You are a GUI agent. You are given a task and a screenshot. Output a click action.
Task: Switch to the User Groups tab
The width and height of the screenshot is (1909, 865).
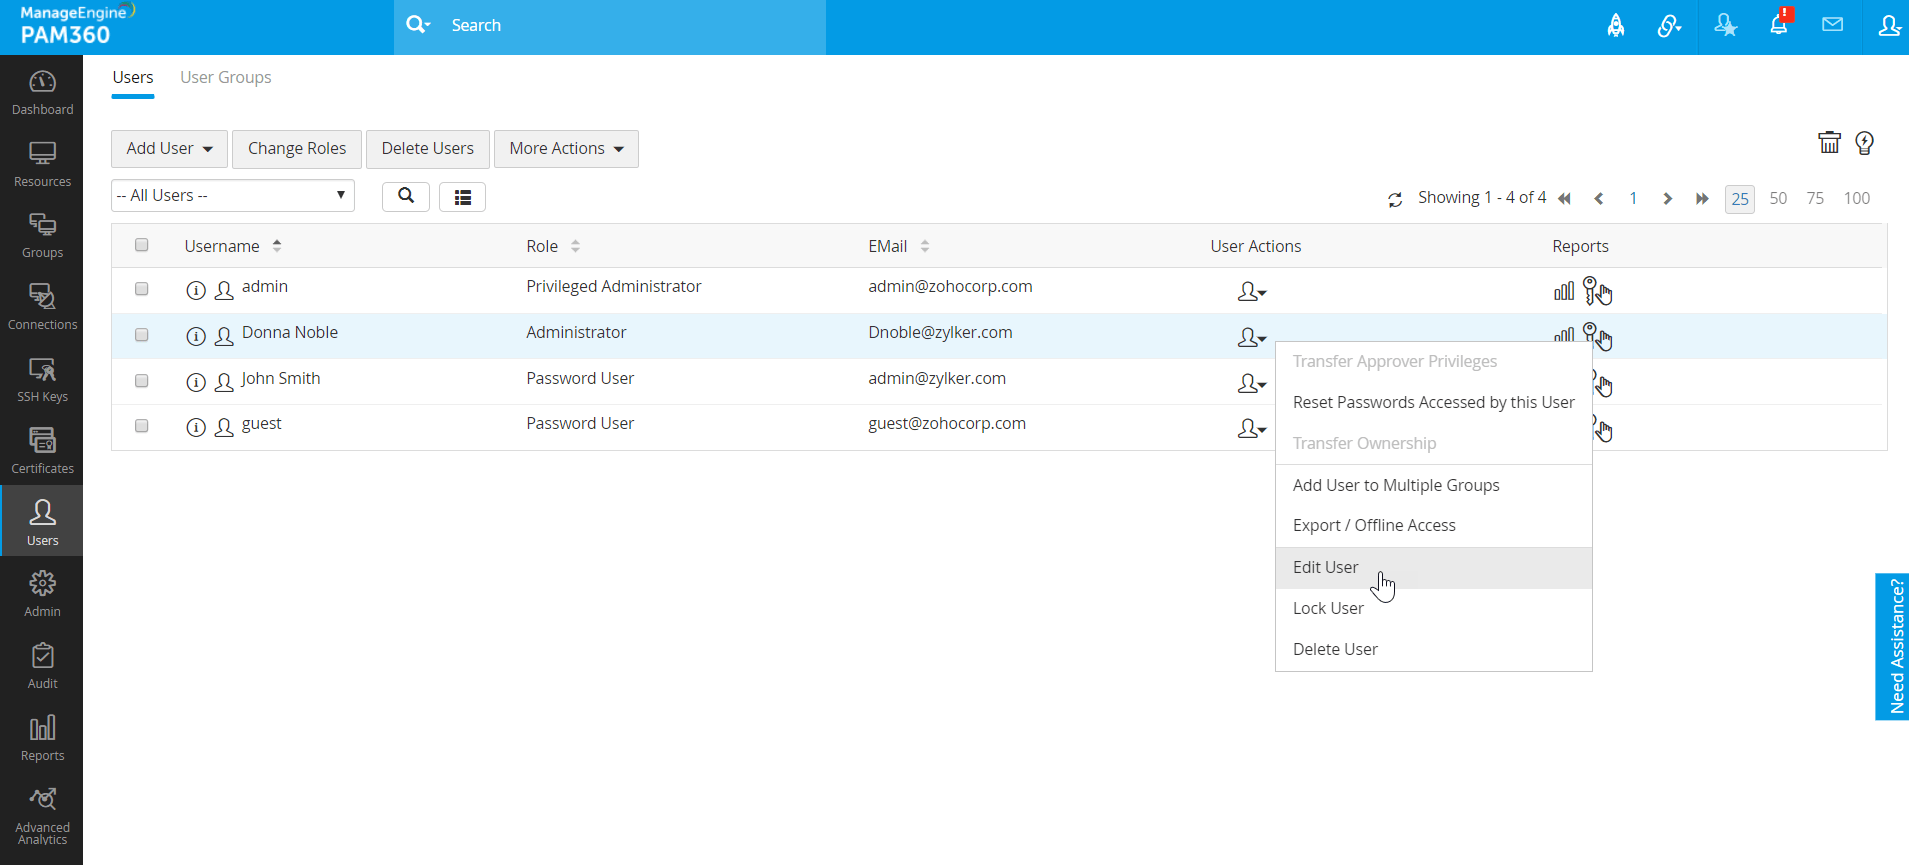(x=225, y=78)
